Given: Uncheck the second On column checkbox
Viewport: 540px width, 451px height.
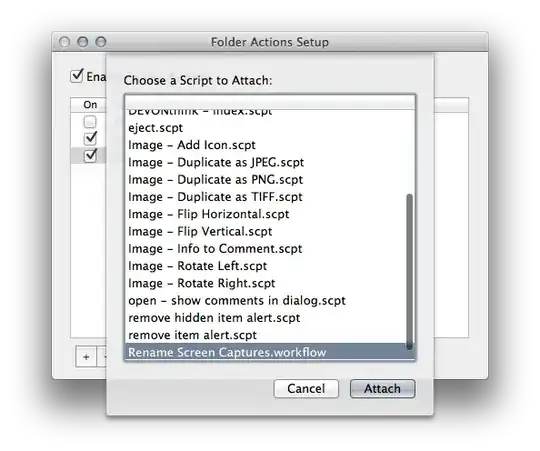Looking at the screenshot, I should [x=90, y=138].
